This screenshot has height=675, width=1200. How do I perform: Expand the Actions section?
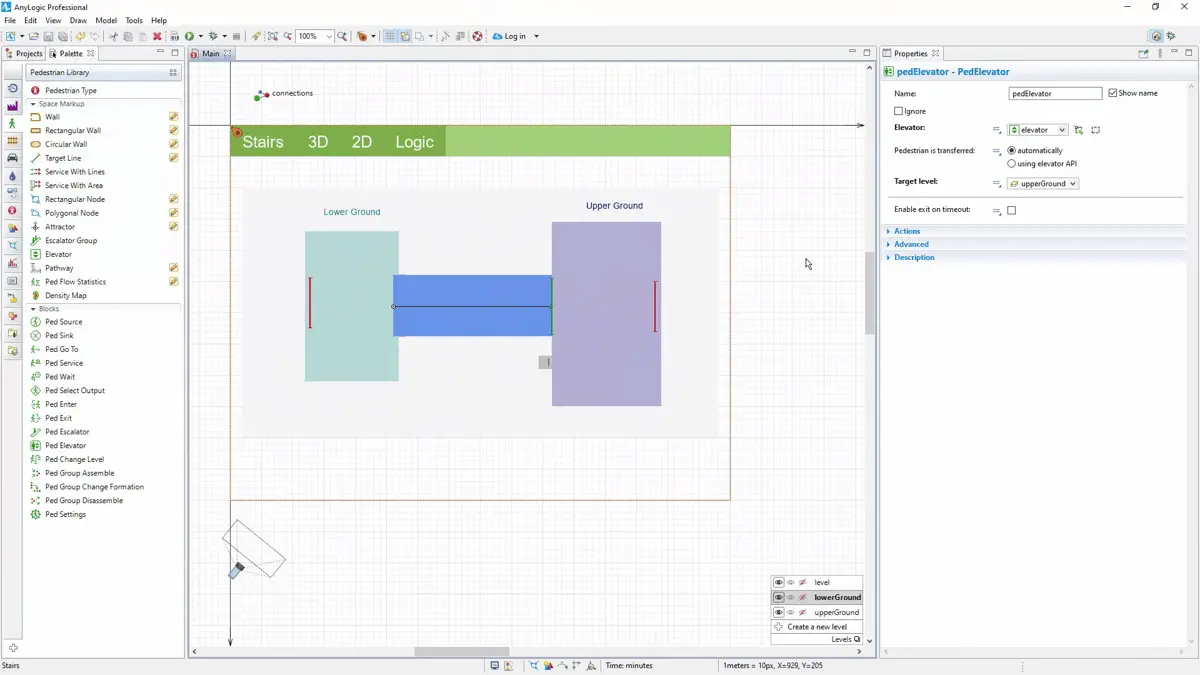906,231
